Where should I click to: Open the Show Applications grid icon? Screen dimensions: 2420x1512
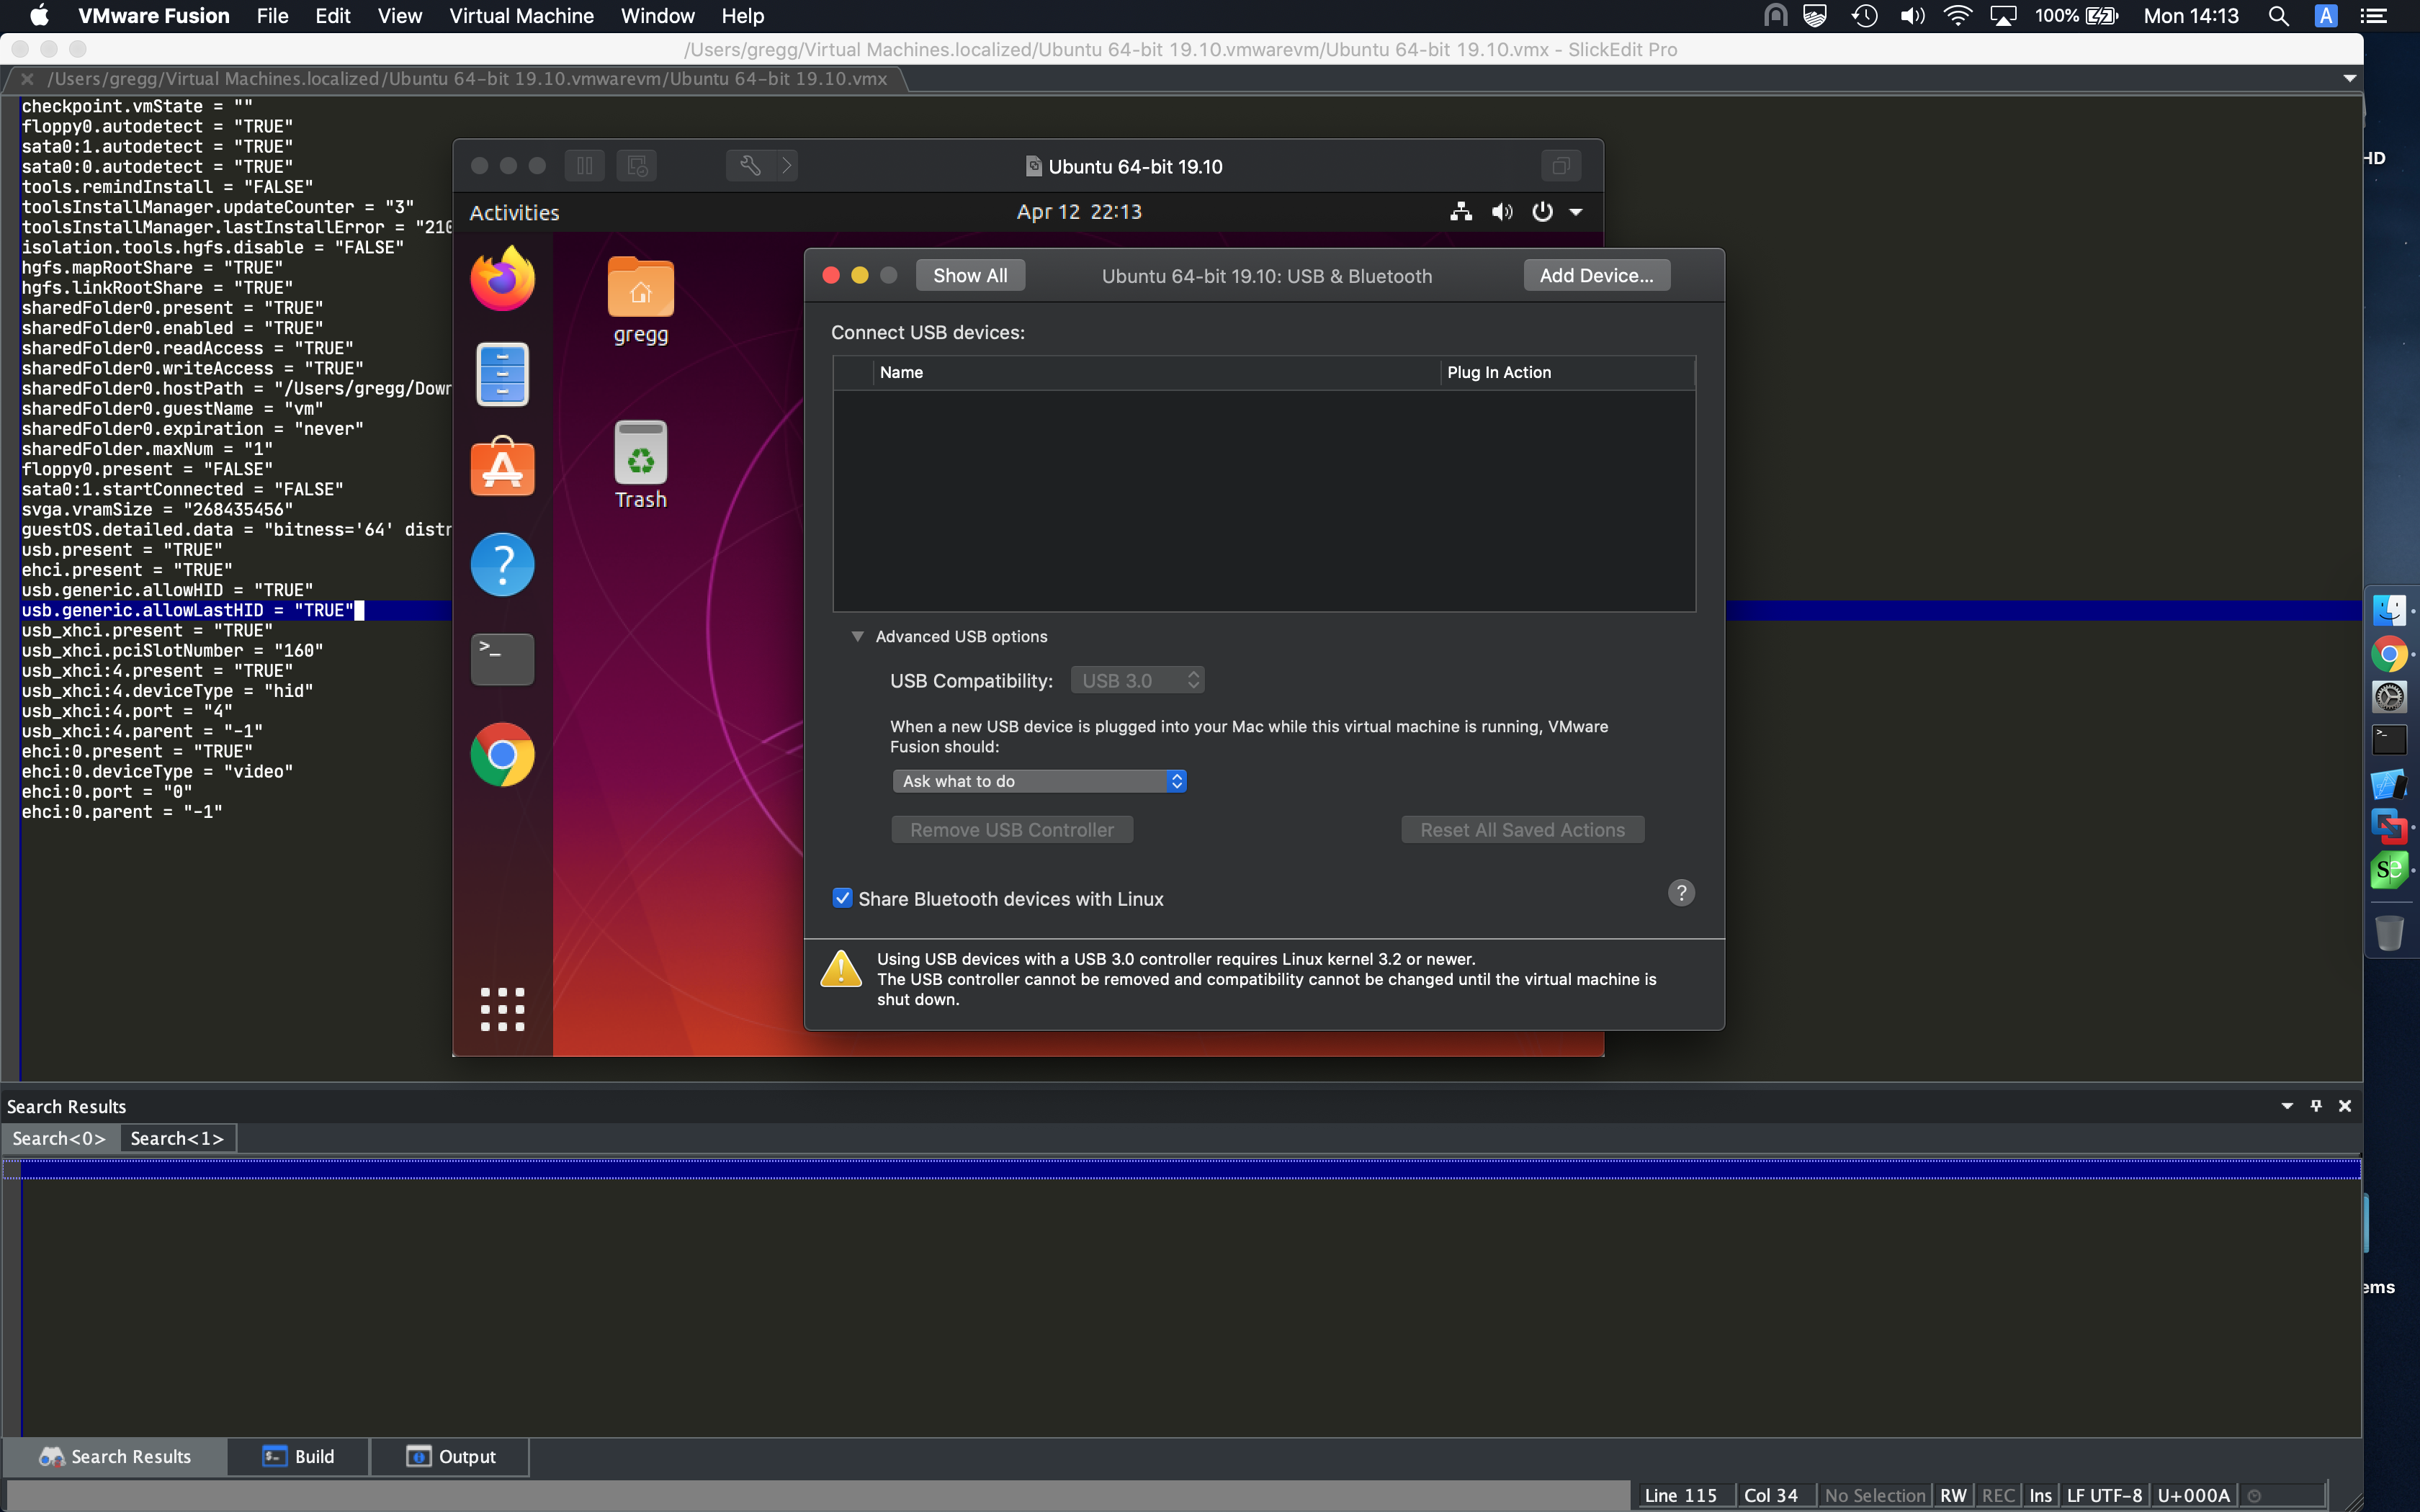[x=502, y=1009]
